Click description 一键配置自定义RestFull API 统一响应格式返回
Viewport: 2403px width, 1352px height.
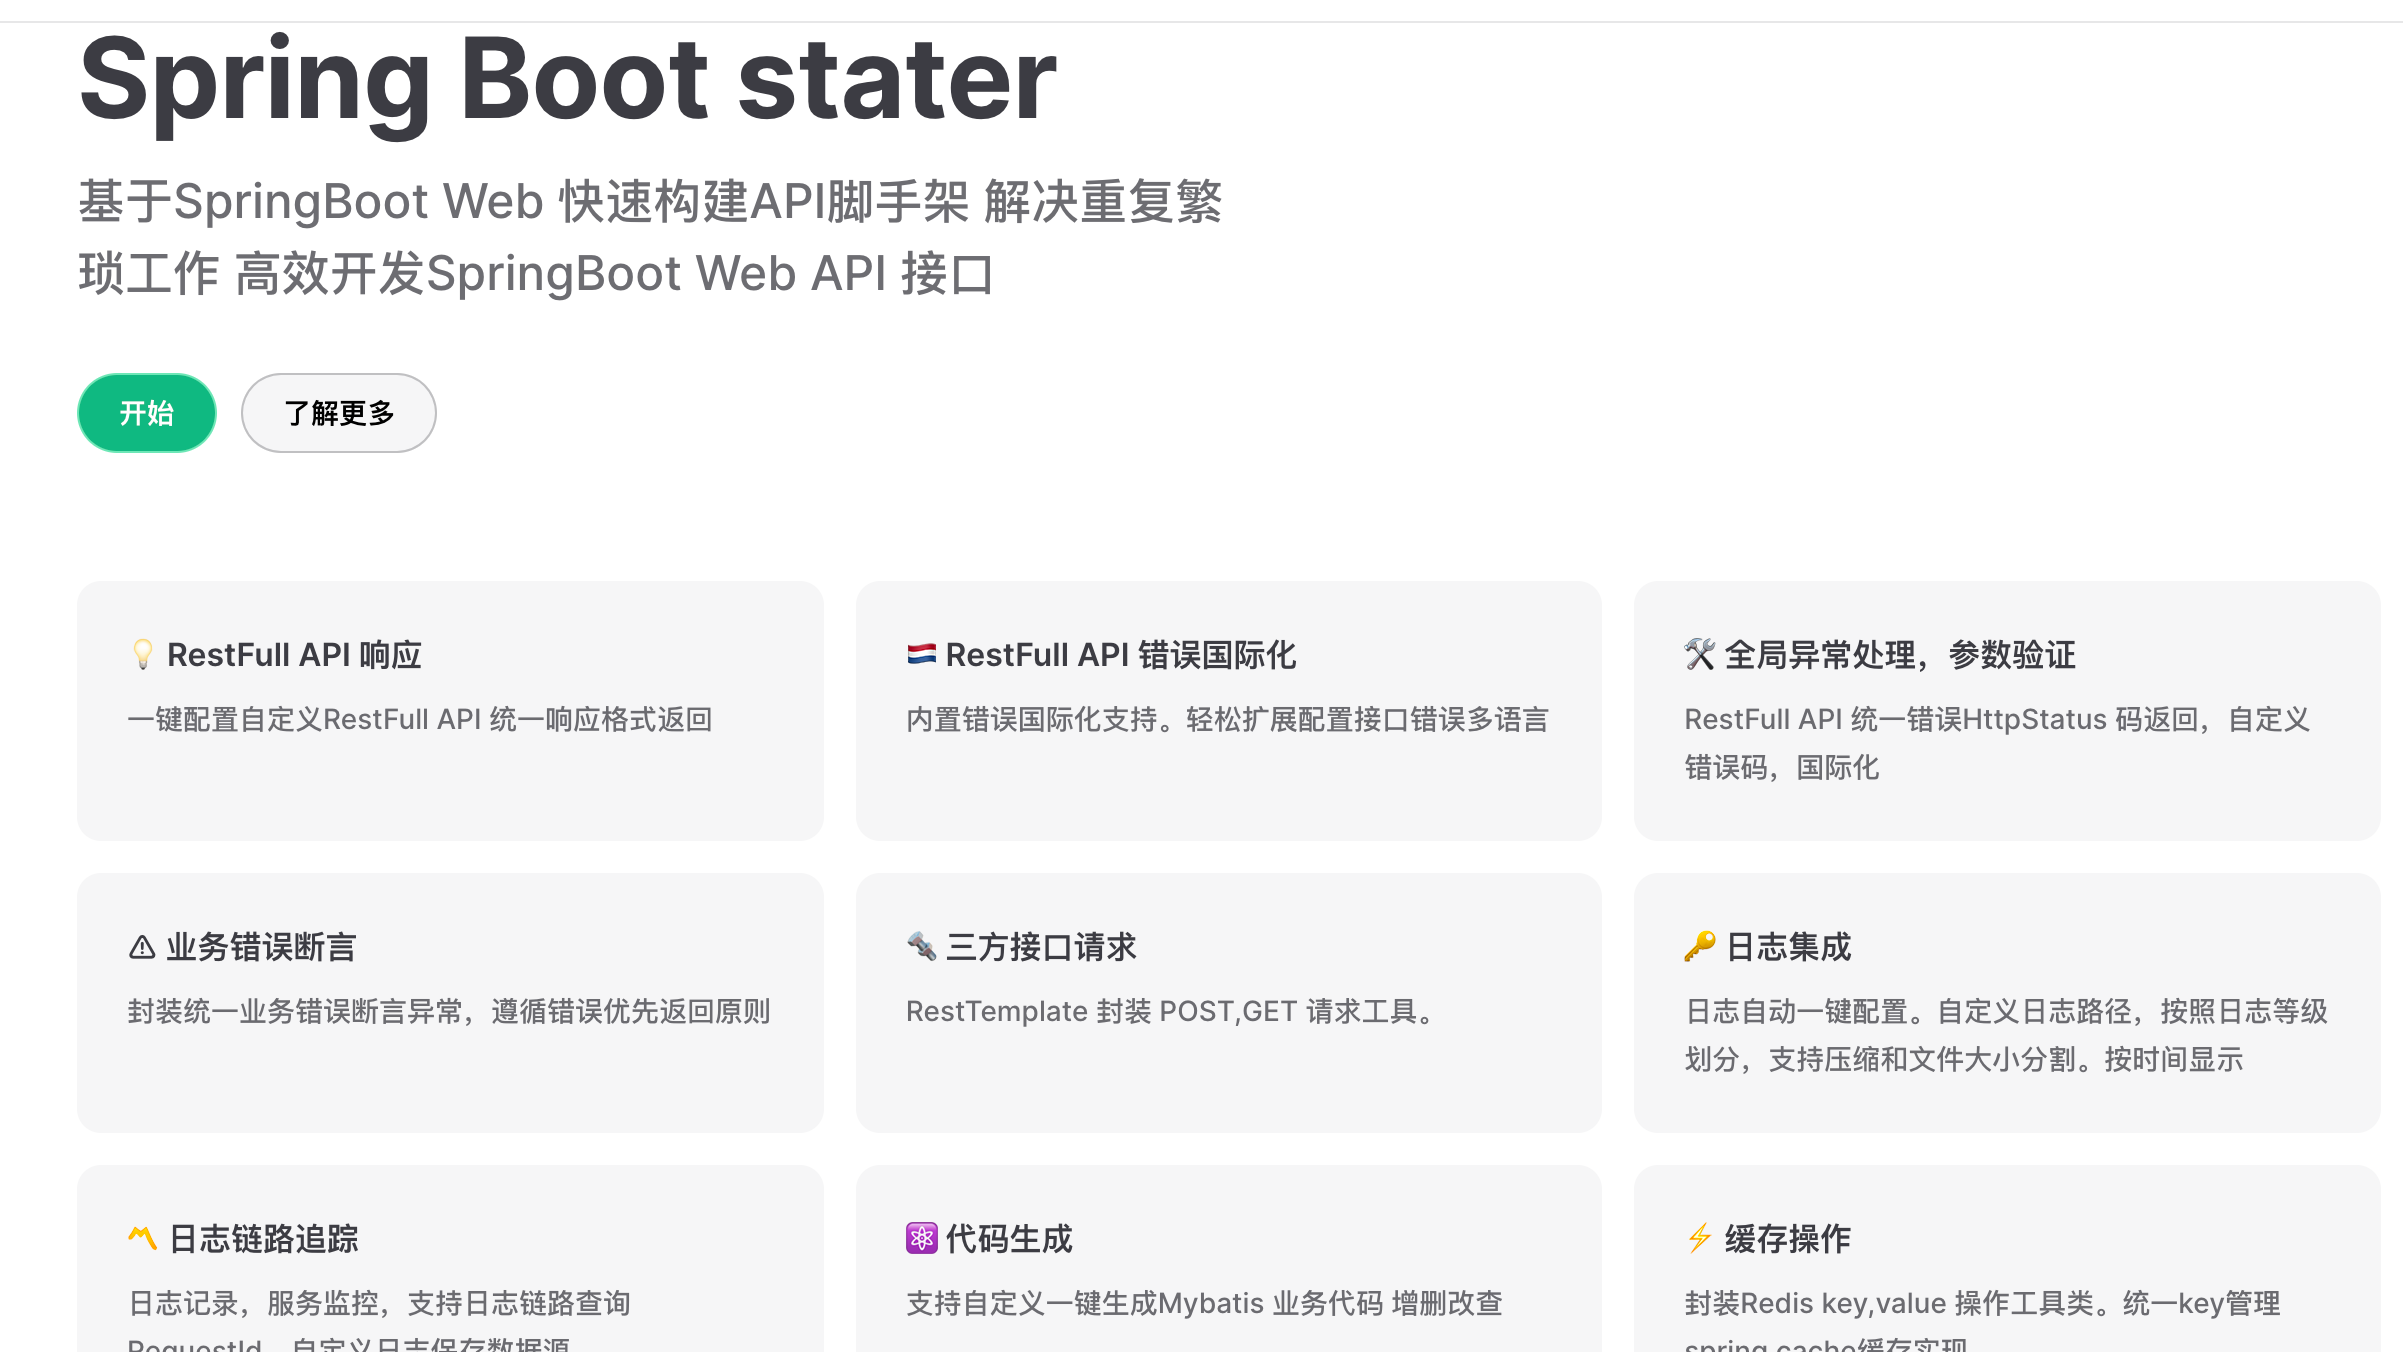pos(420,719)
